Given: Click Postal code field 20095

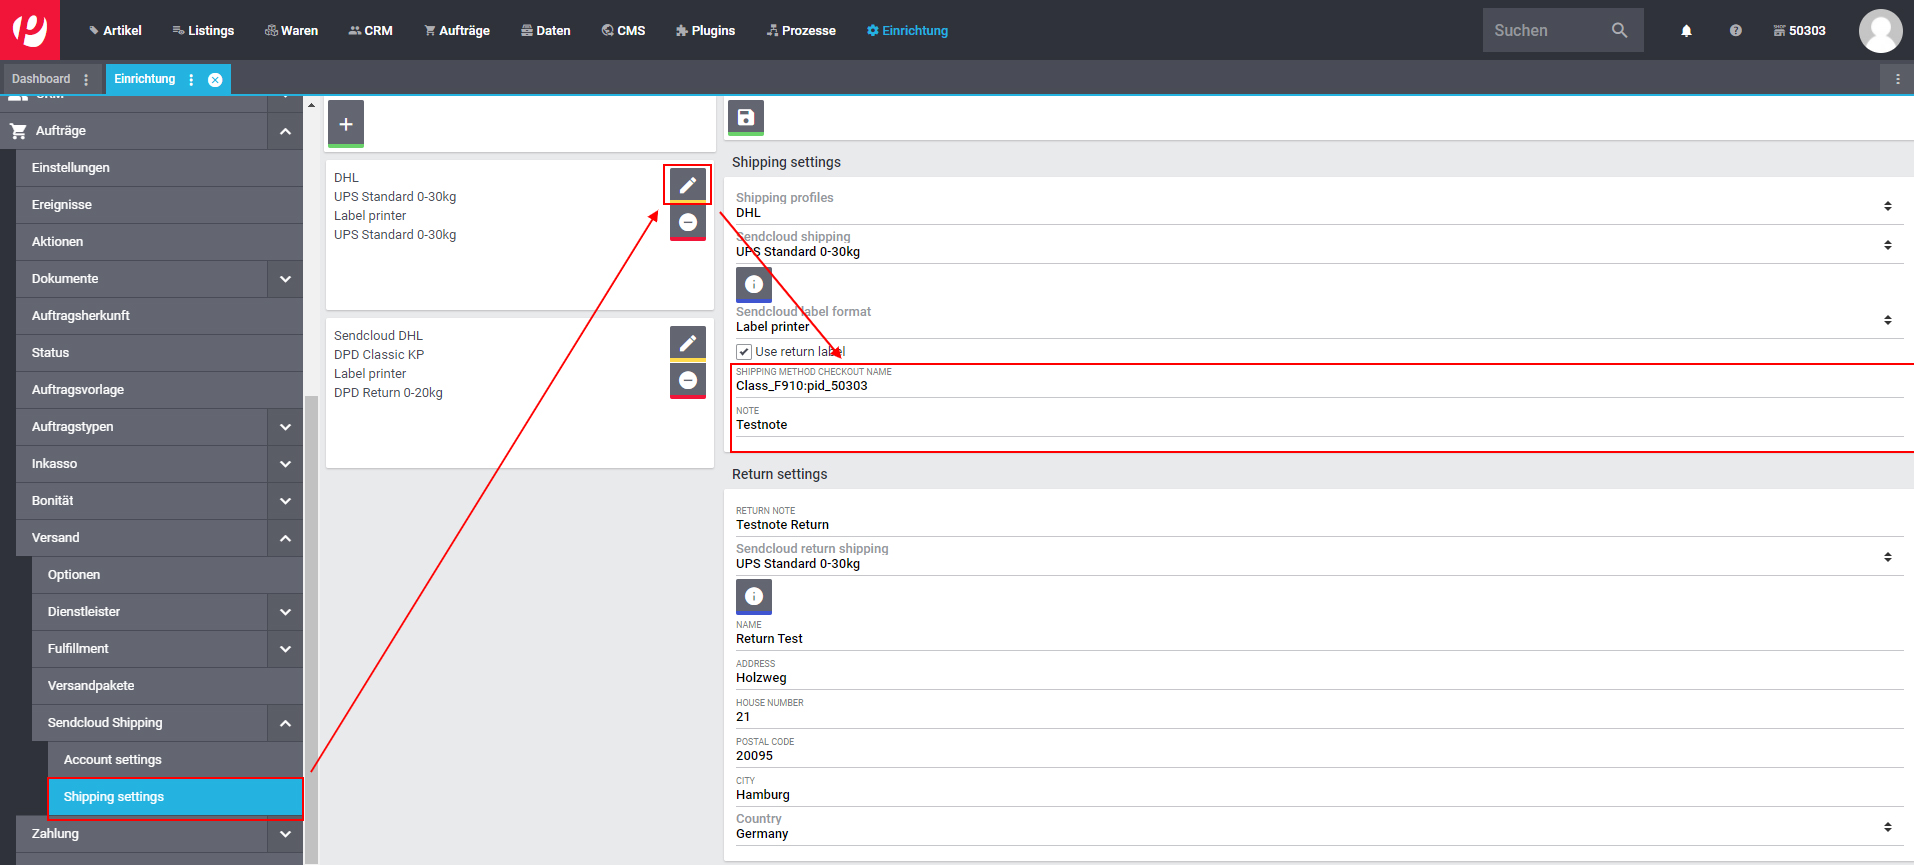Looking at the screenshot, I should click(x=1318, y=750).
